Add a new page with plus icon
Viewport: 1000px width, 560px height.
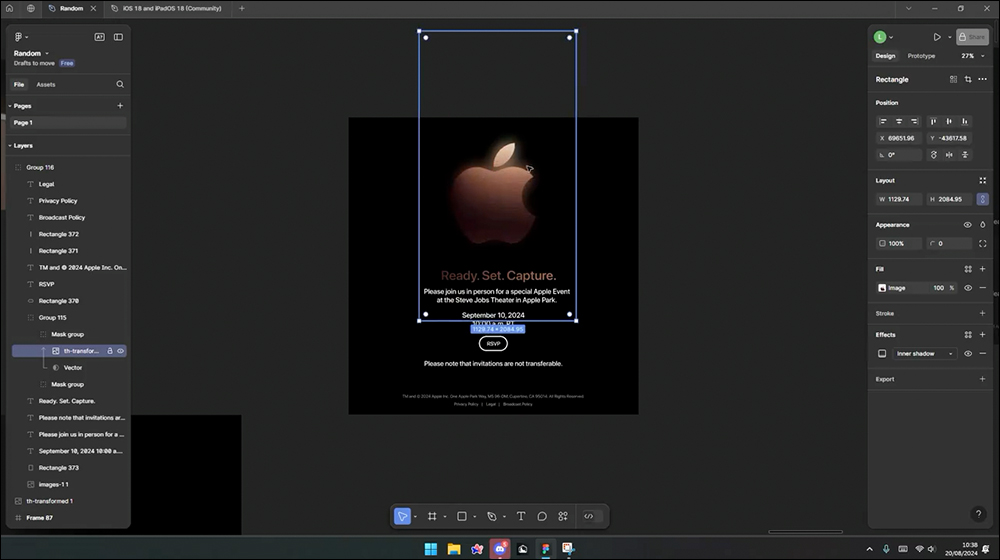(120, 106)
